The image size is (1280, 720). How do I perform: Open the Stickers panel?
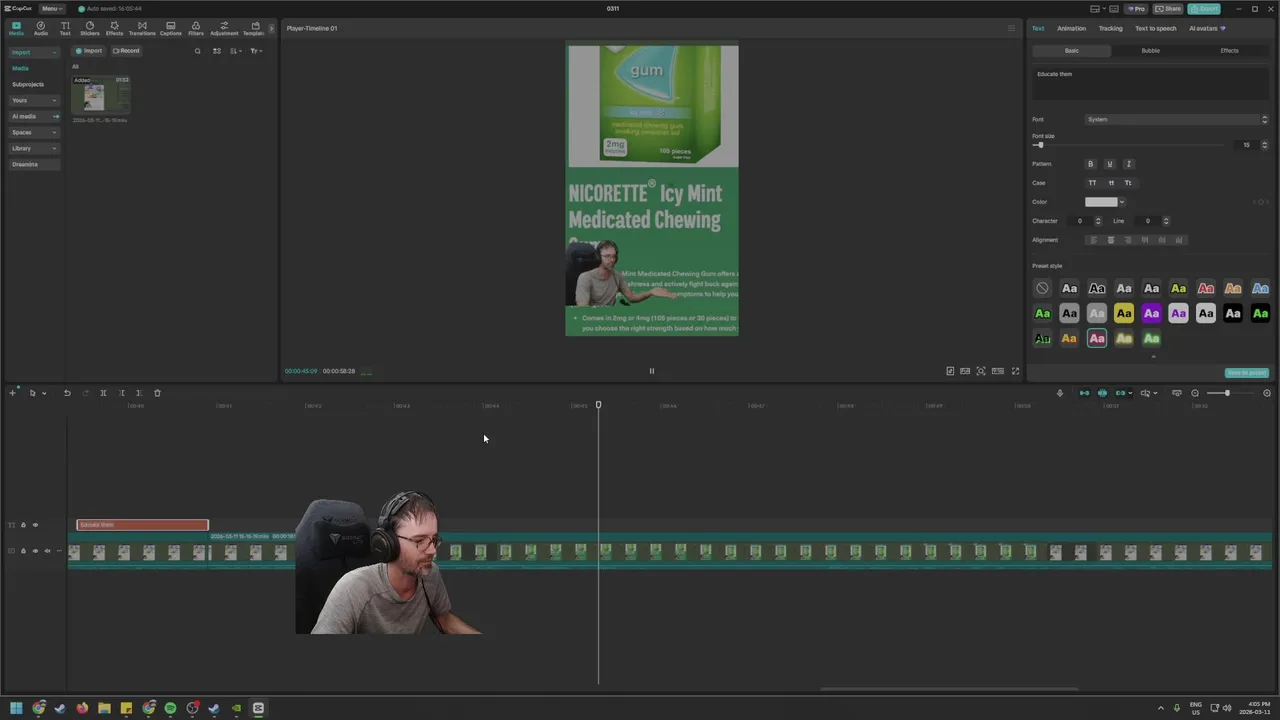click(x=90, y=28)
